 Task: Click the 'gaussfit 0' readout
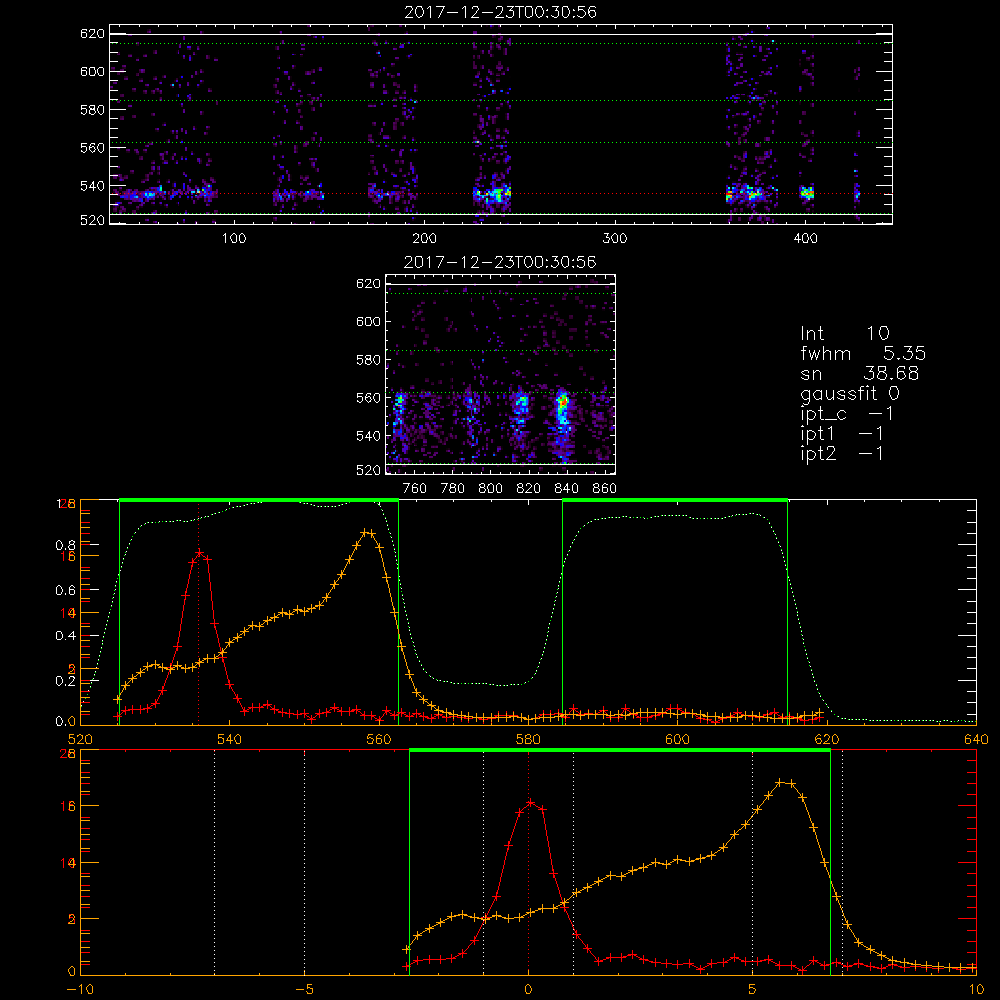(x=850, y=393)
